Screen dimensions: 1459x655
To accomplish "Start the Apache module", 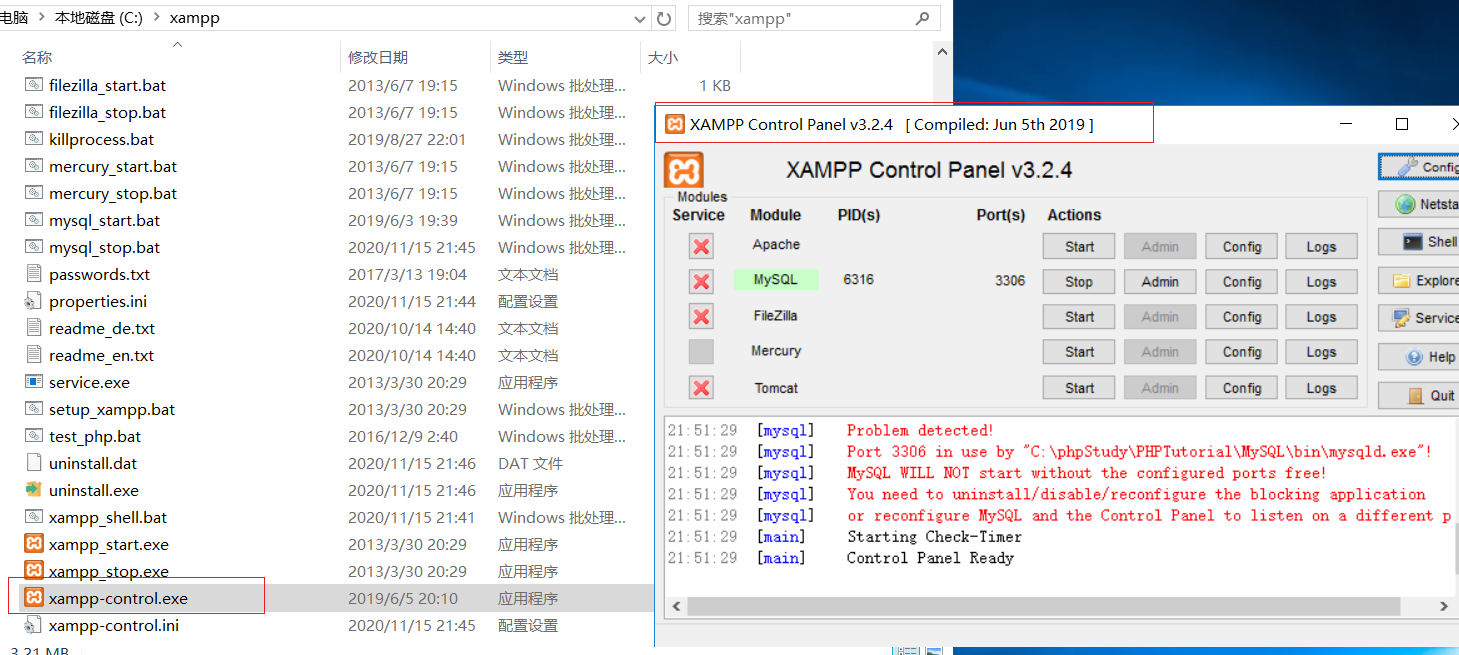I will tap(1079, 247).
